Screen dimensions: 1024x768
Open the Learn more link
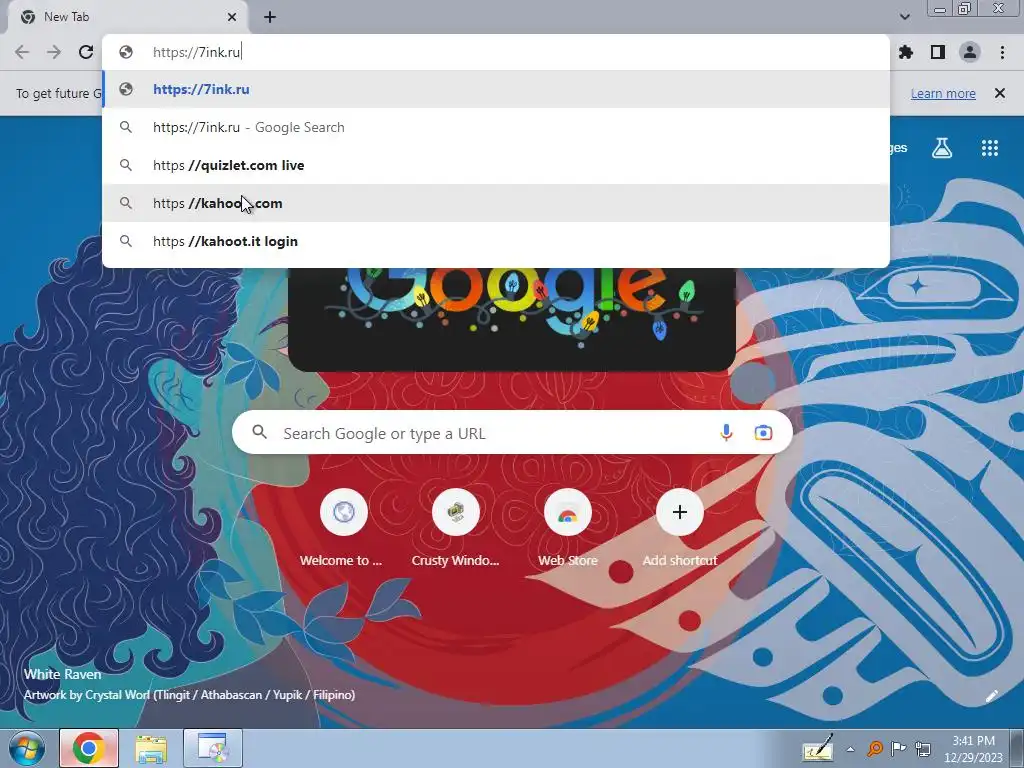tap(943, 93)
